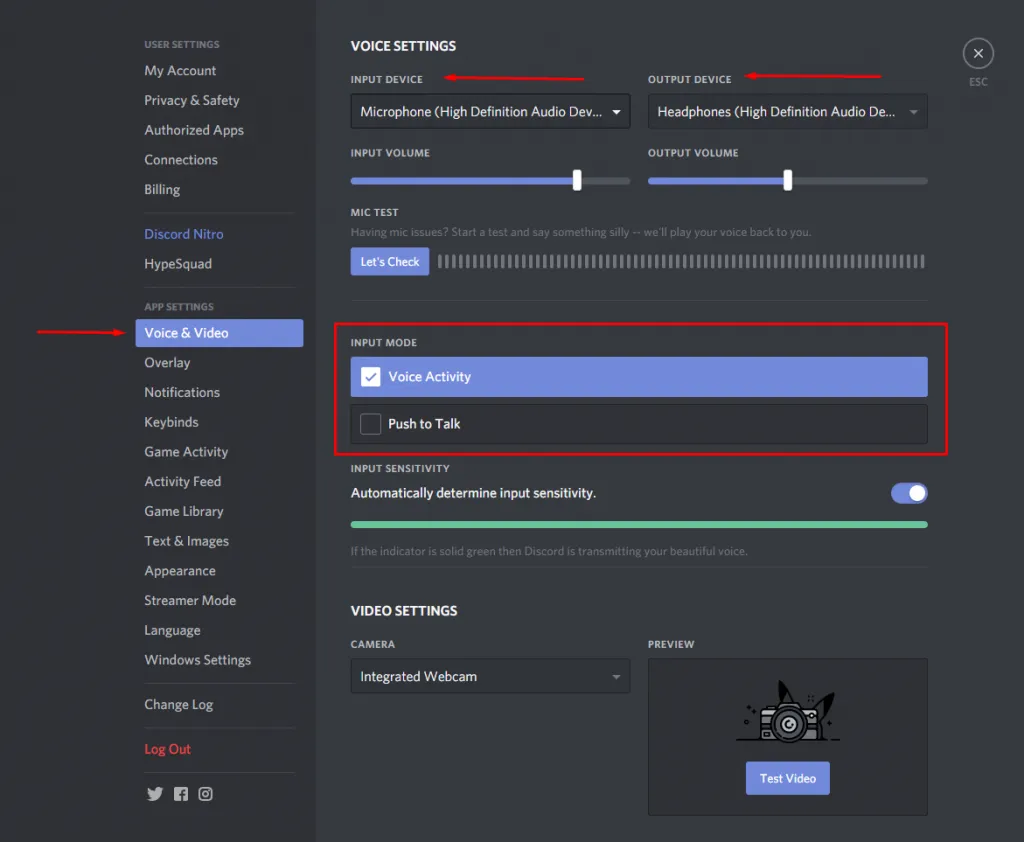
Task: Tick the Voice Activity checkbox
Action: 370,377
